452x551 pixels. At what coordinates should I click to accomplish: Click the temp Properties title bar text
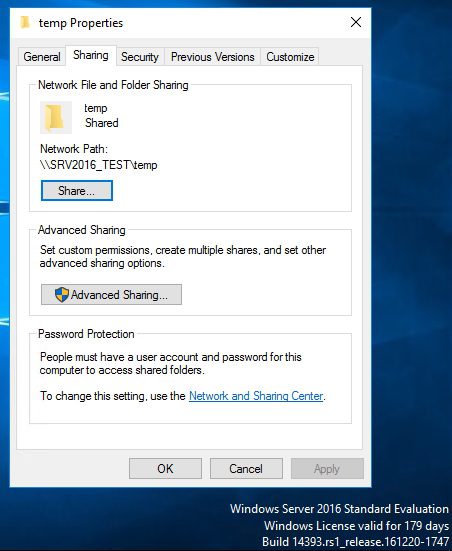coord(81,23)
